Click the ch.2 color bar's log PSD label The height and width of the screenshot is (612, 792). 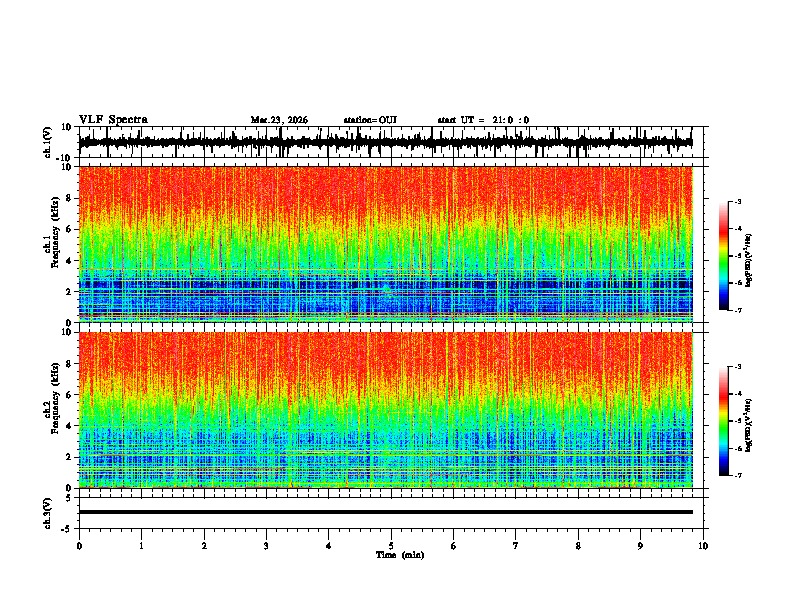[748, 425]
